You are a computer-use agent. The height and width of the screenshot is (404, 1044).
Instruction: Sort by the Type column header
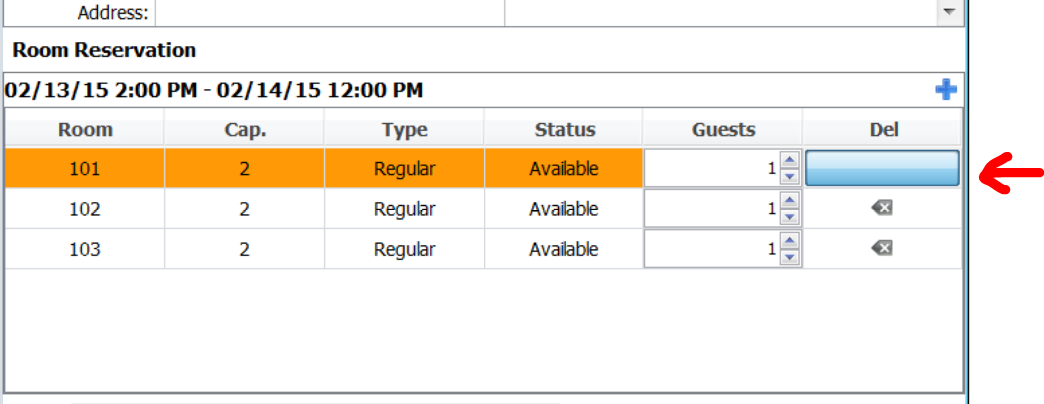(404, 129)
